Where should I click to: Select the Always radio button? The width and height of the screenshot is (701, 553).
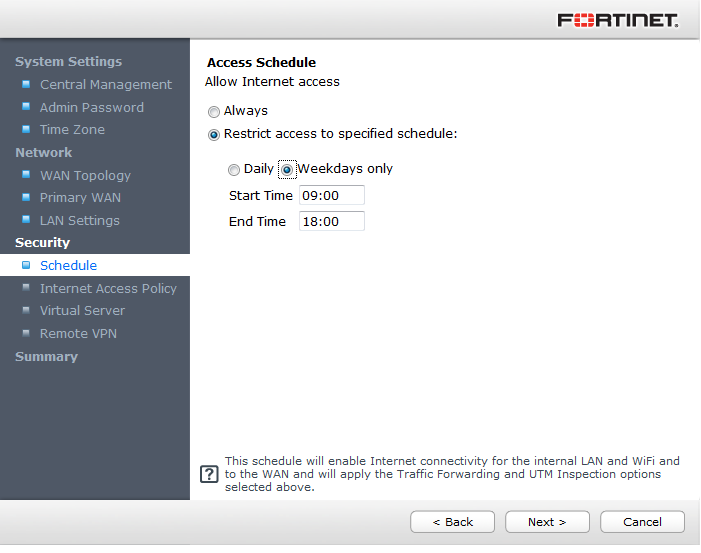[x=214, y=112]
